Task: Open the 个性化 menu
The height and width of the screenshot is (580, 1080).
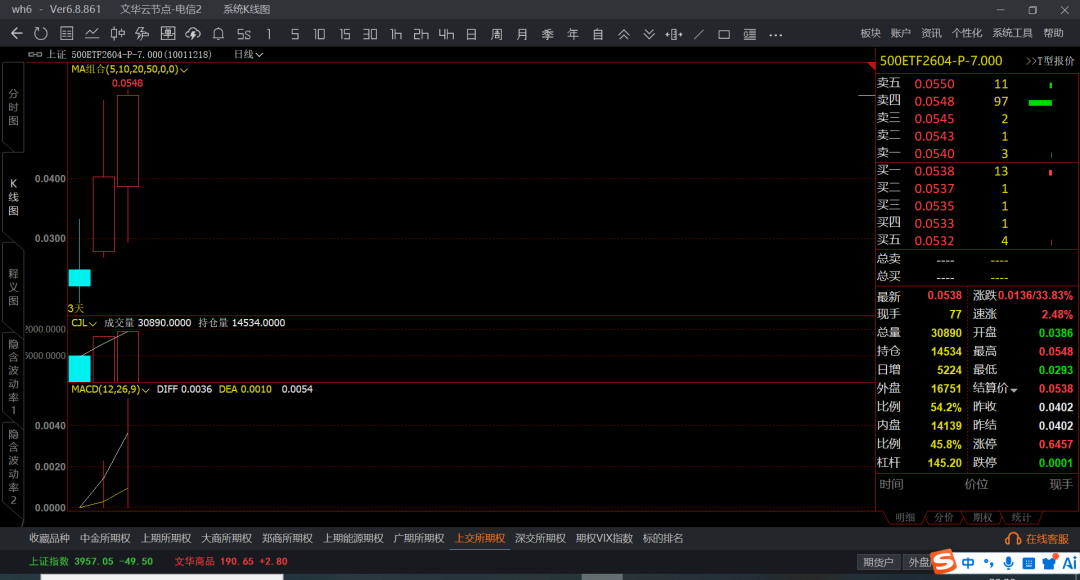Action: [x=966, y=33]
